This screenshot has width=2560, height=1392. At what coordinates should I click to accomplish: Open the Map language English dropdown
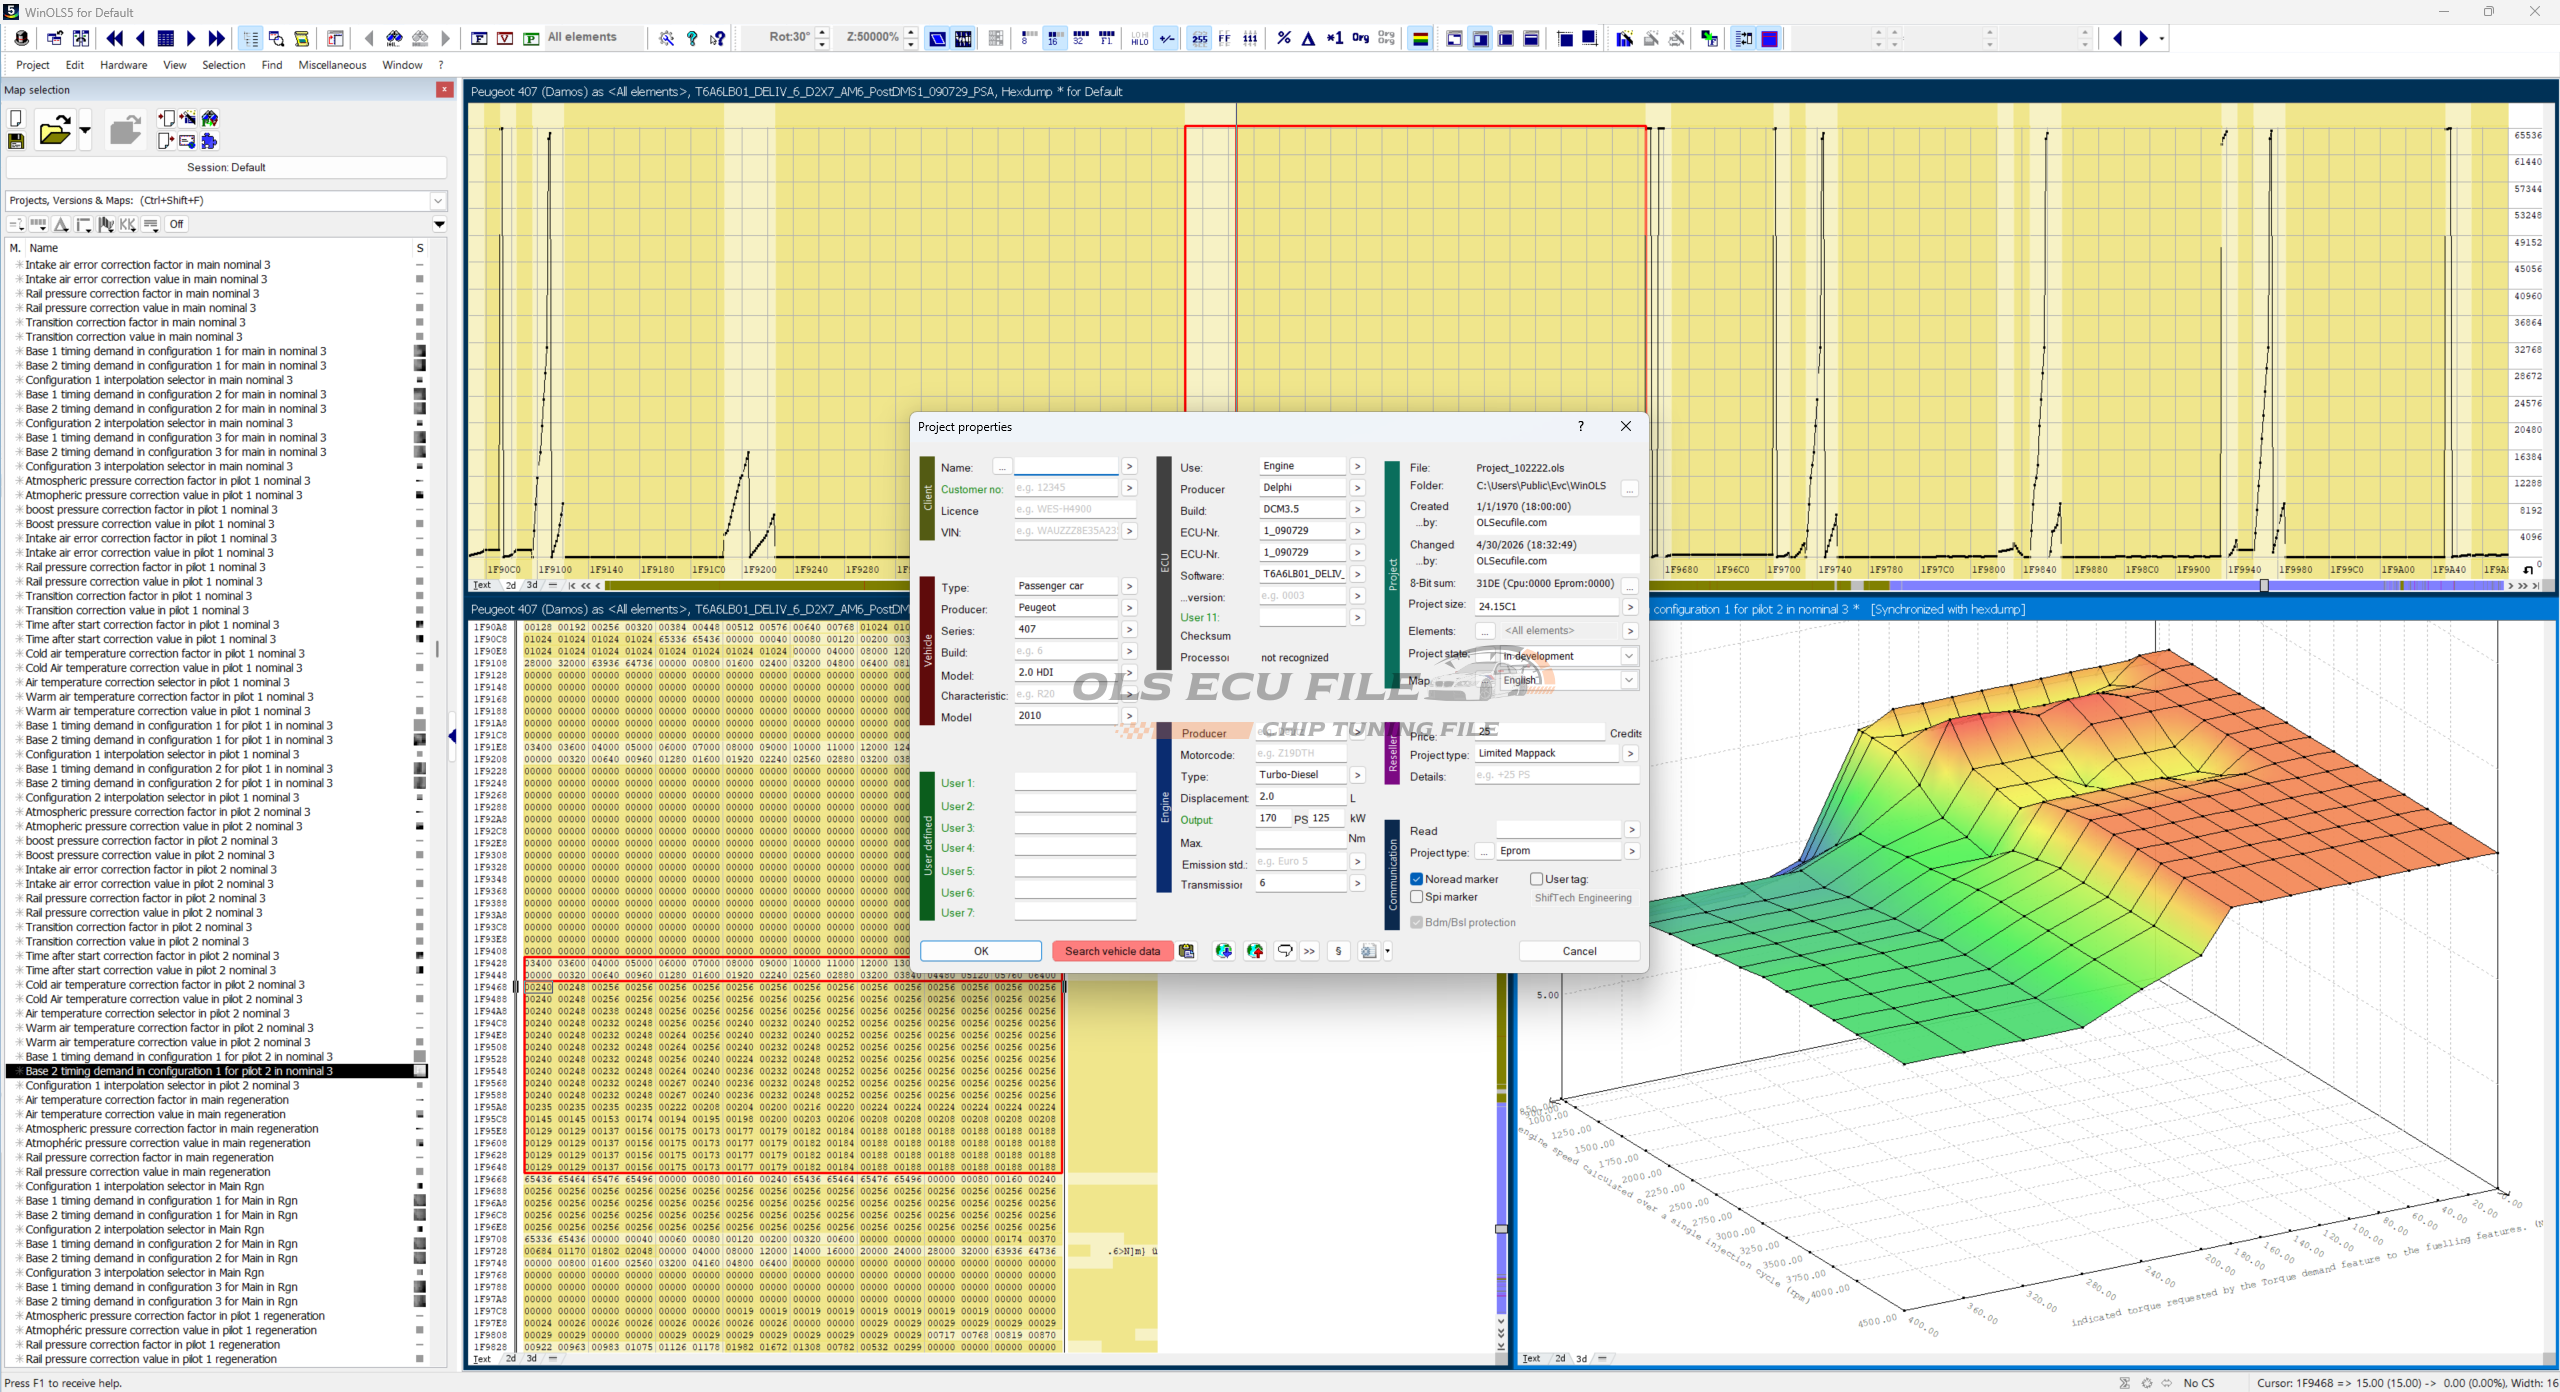pos(1629,680)
